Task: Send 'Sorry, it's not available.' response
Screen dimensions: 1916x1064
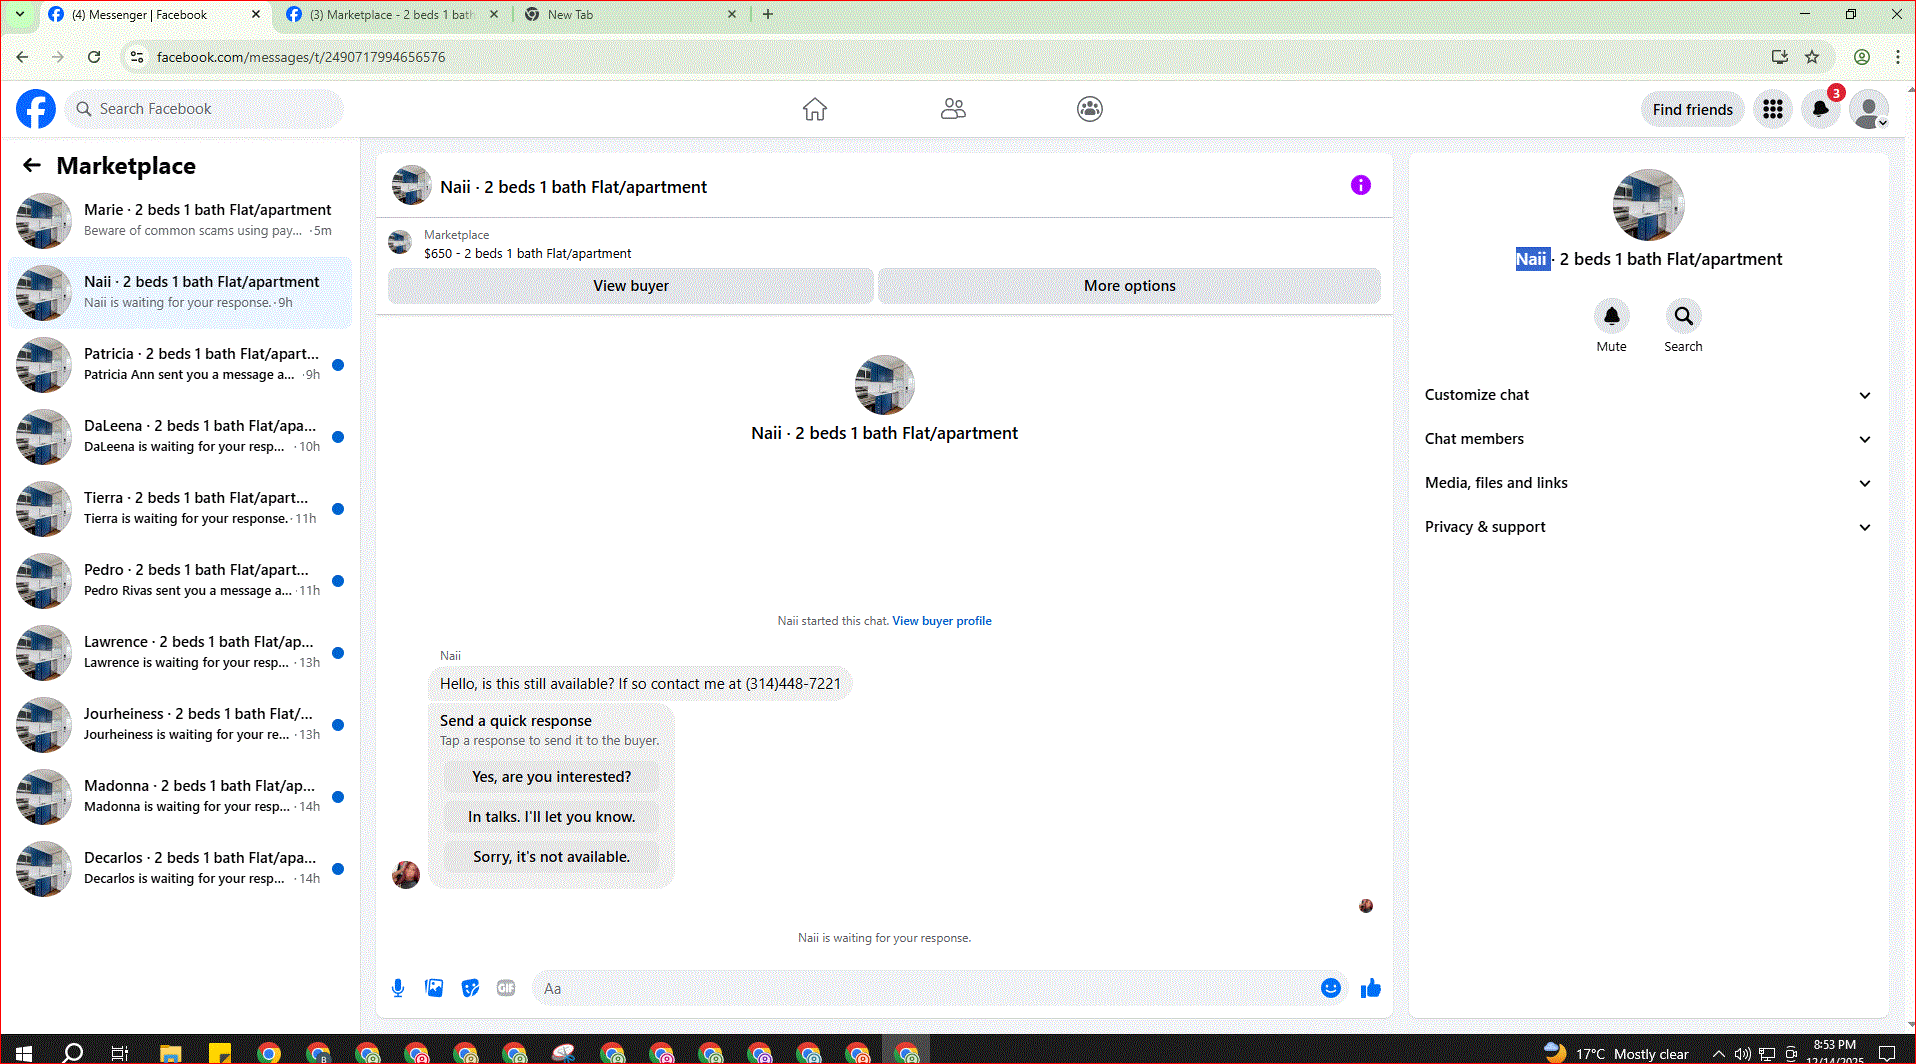Action: click(552, 857)
